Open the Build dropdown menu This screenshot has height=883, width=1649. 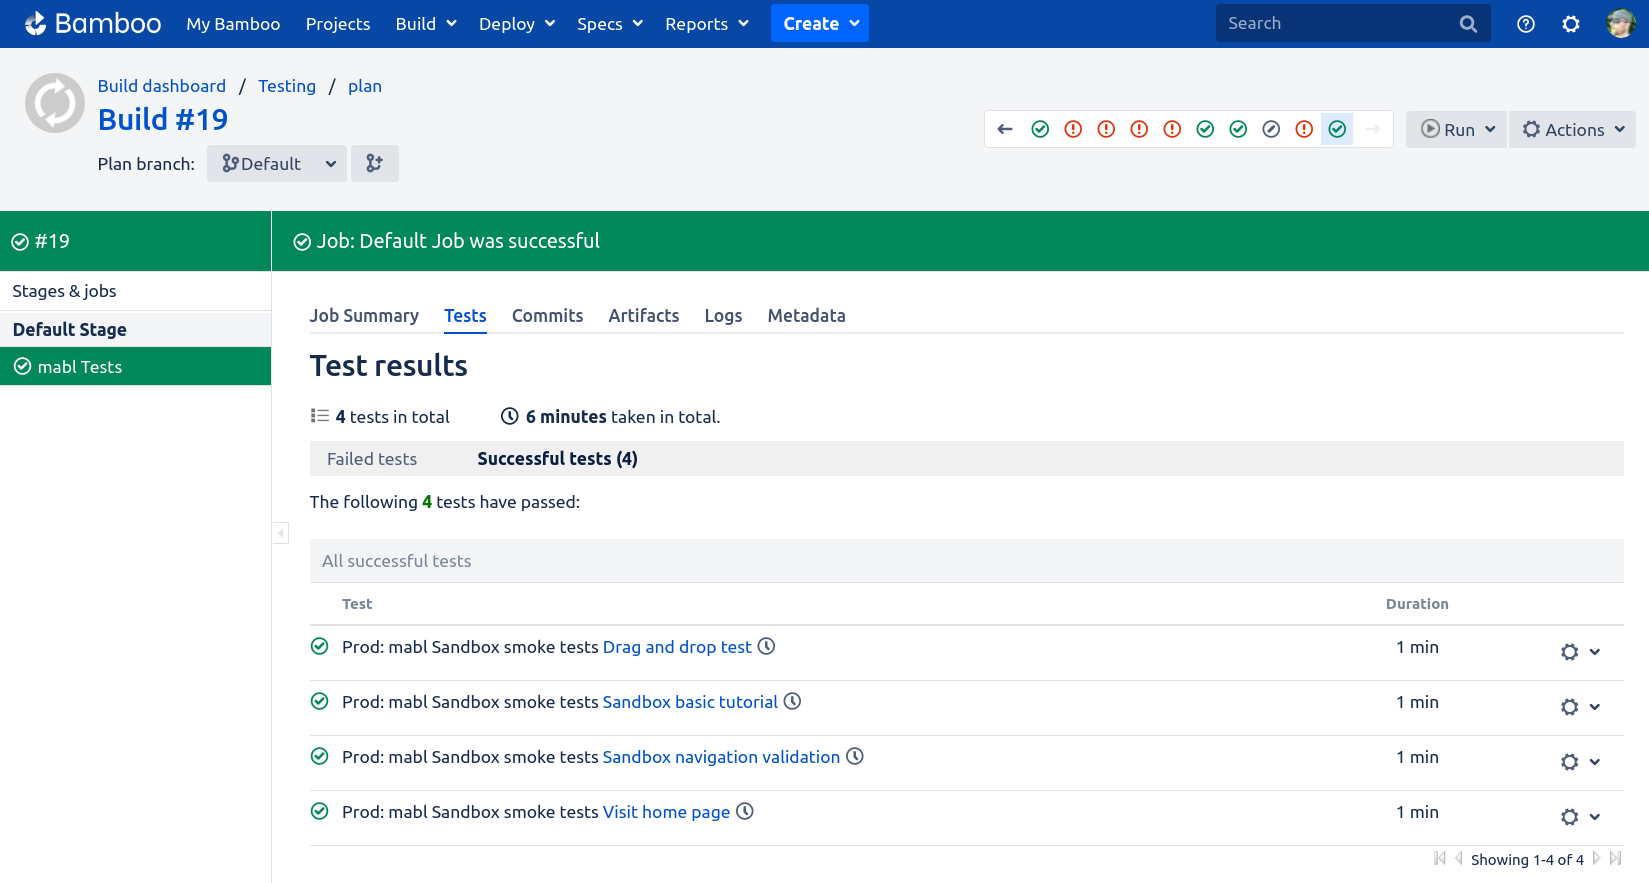coord(426,24)
